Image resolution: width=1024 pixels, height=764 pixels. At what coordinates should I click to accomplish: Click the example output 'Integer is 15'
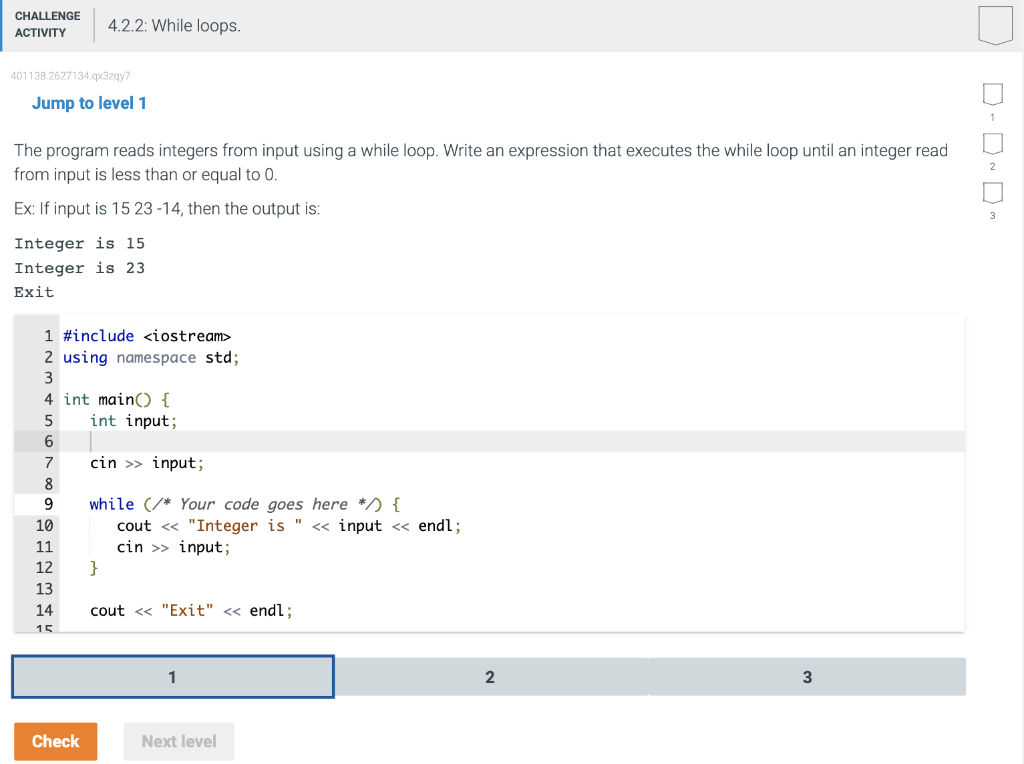point(80,244)
